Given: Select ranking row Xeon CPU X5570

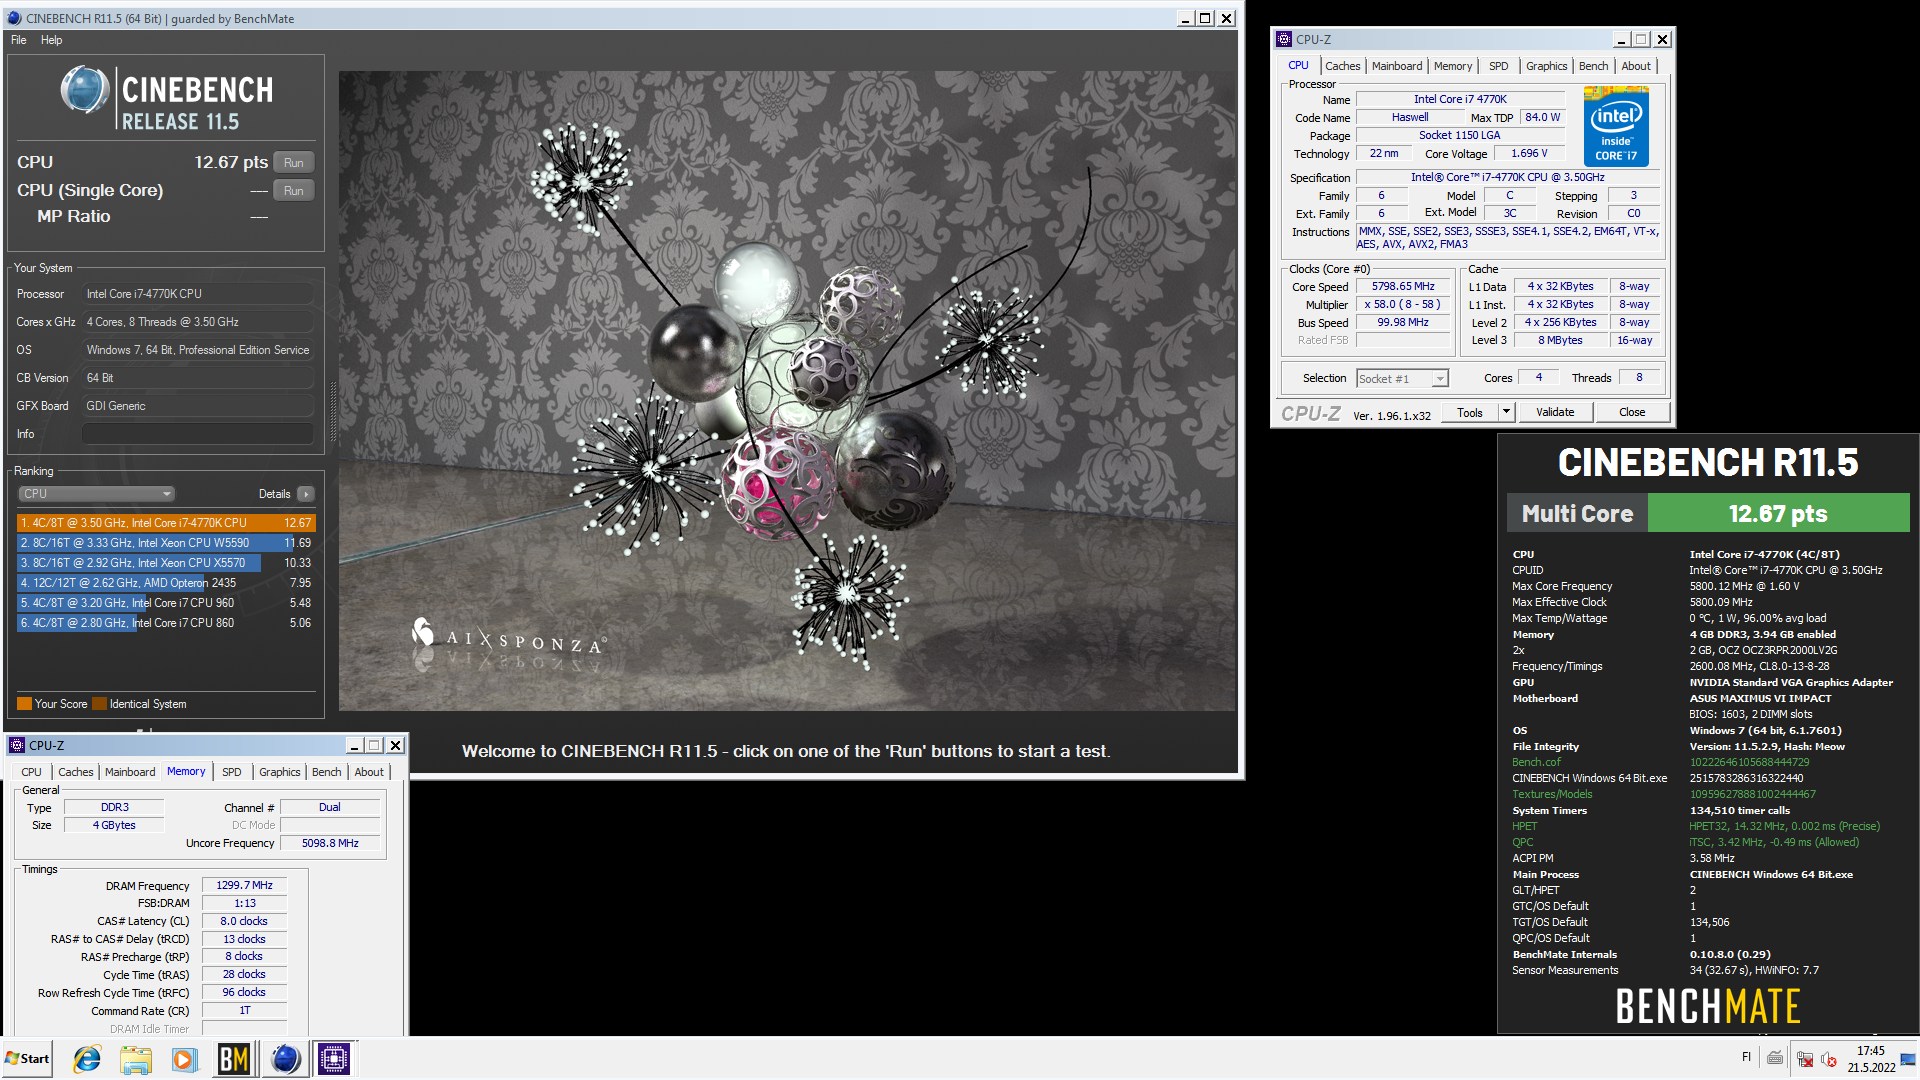Looking at the screenshot, I should click(x=166, y=563).
